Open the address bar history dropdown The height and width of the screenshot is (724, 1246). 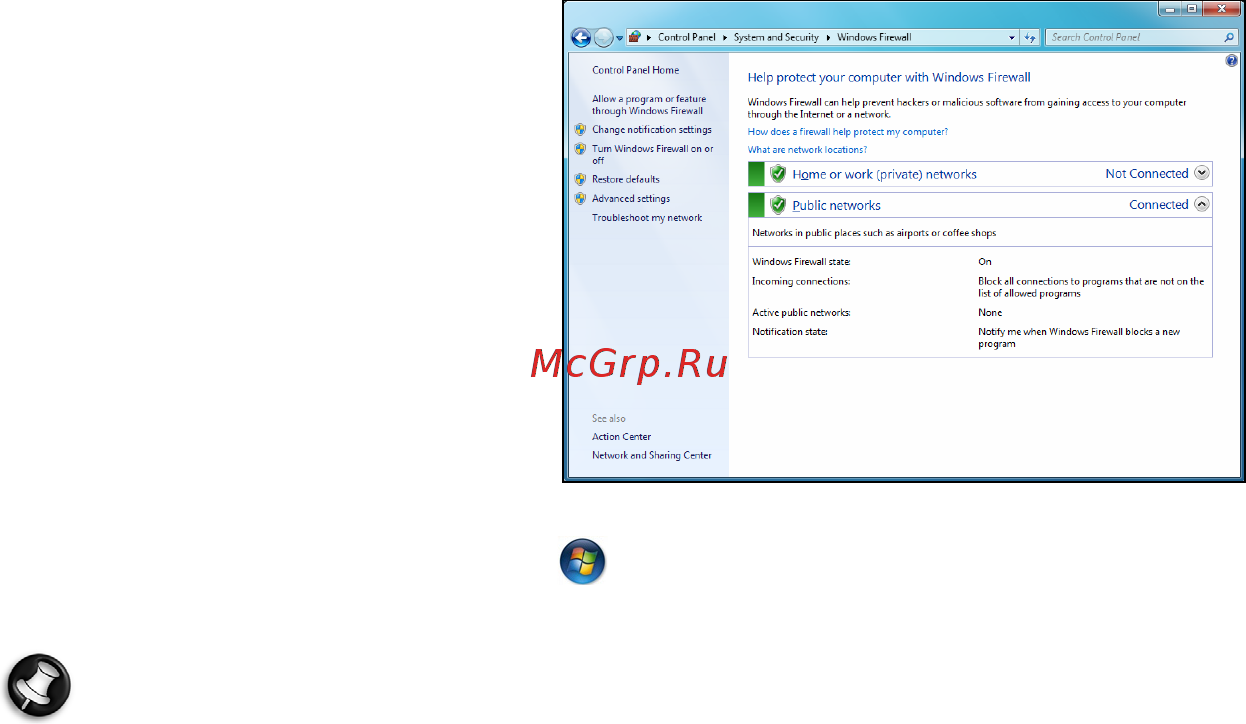pyautogui.click(x=1012, y=37)
